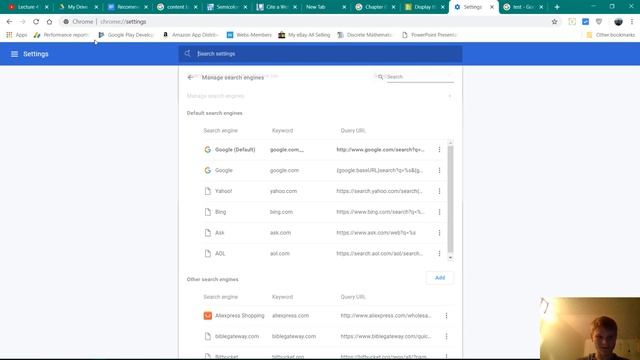Open the Google Play Developer bookmark
640x360 pixels.
pyautogui.click(x=126, y=35)
